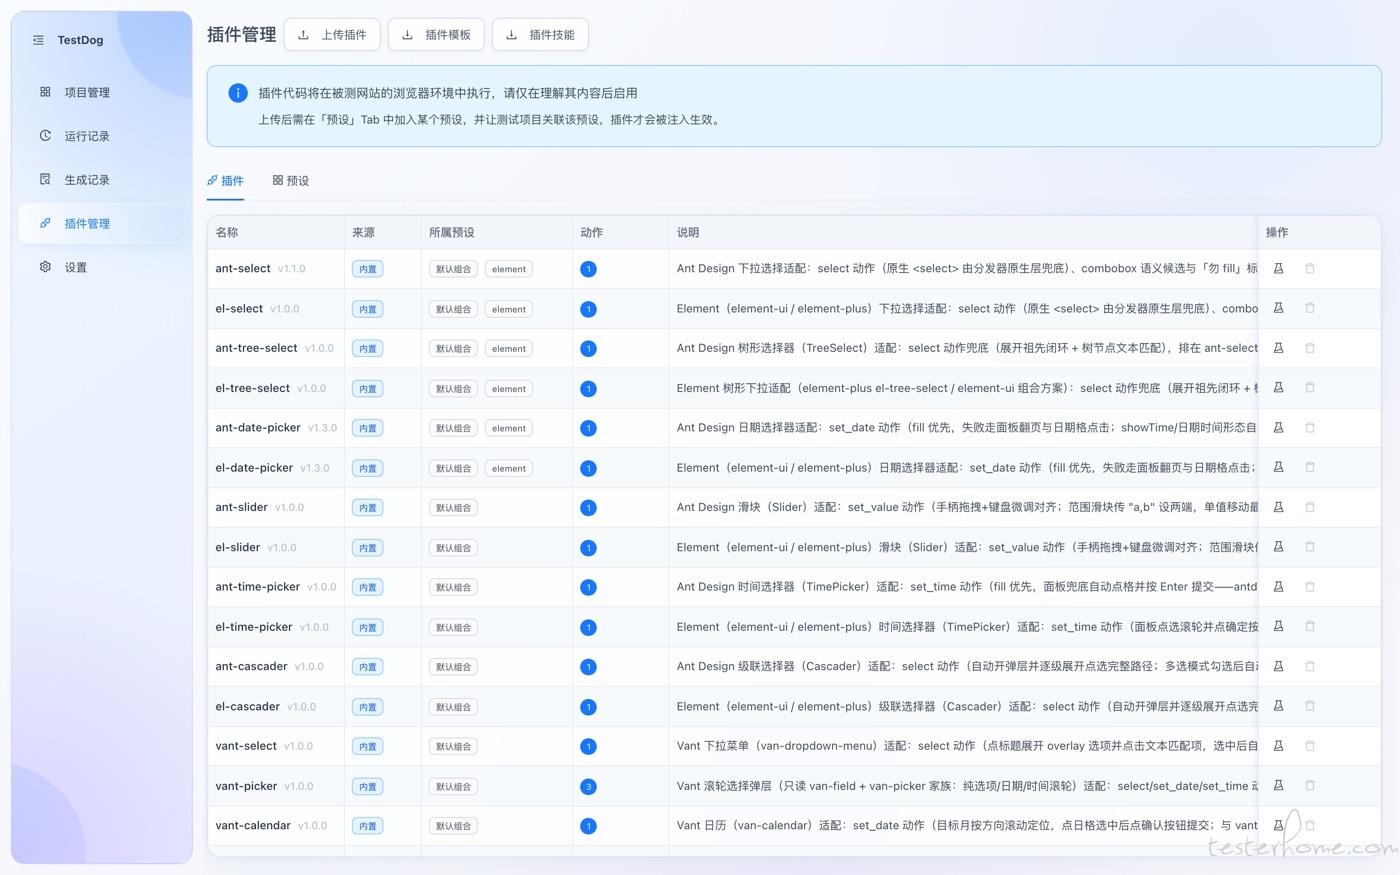This screenshot has height=875, width=1400.
Task: Click the trash icon for el-slider
Action: [x=1310, y=547]
